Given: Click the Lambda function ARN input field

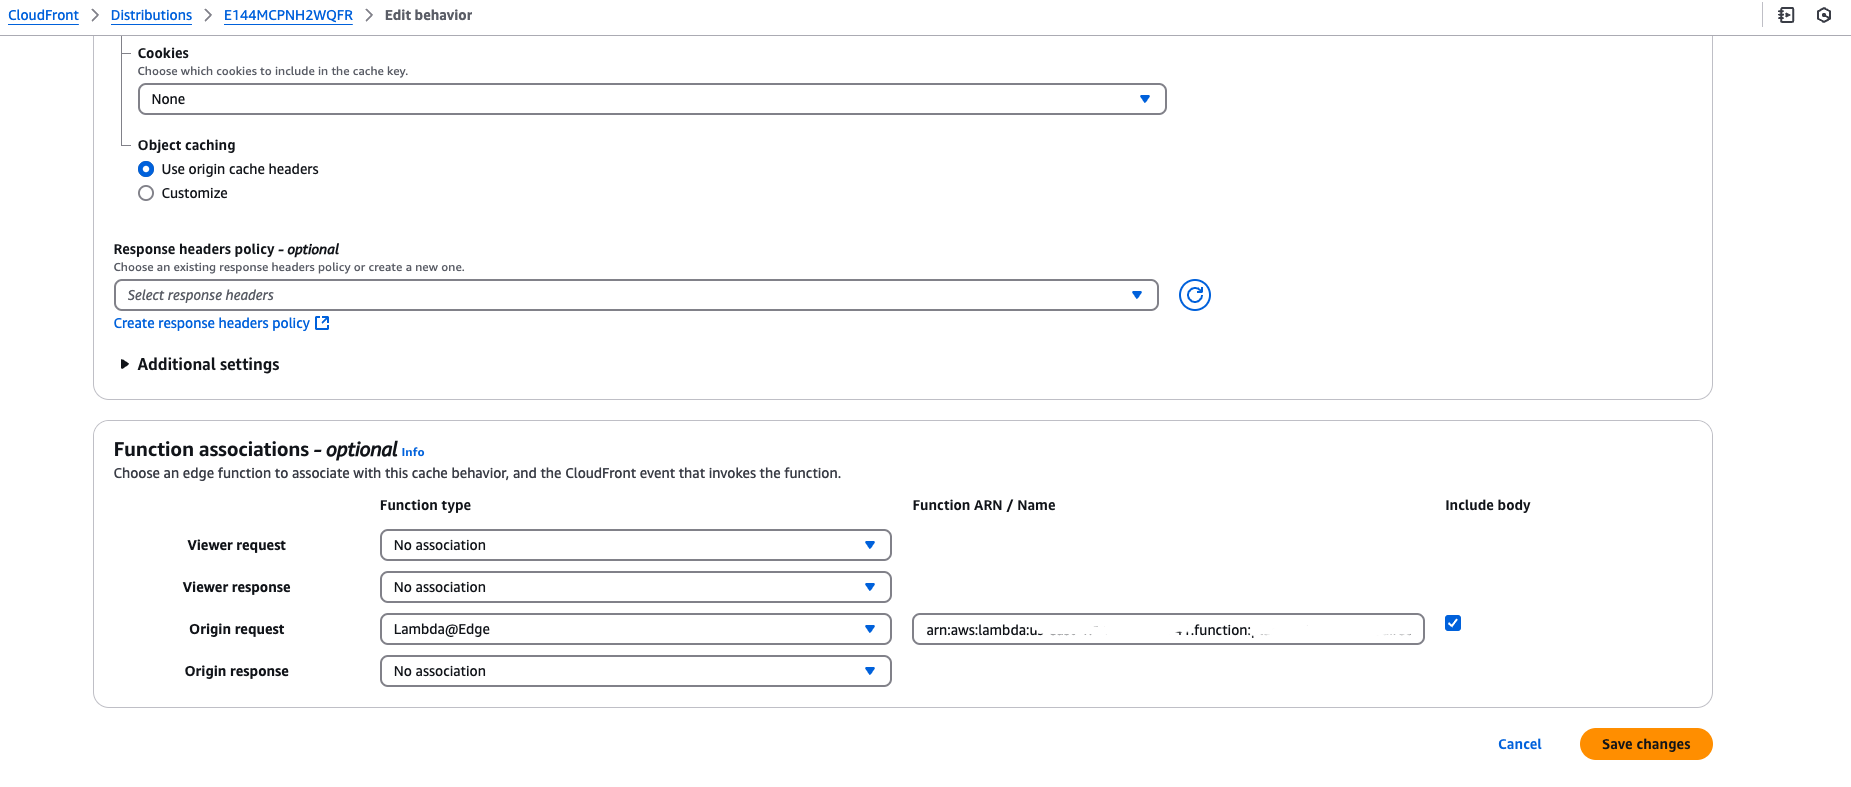Looking at the screenshot, I should [1168, 629].
